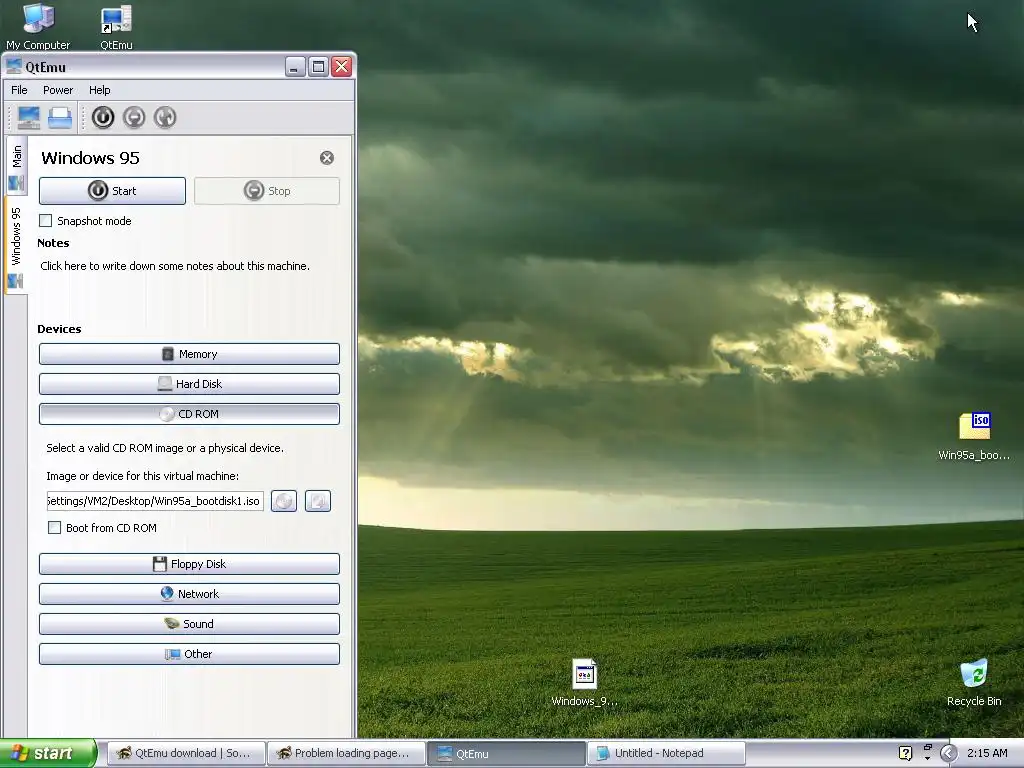Screen dimensions: 1024x768
Task: Collapse the CD ROM section
Action: click(189, 414)
